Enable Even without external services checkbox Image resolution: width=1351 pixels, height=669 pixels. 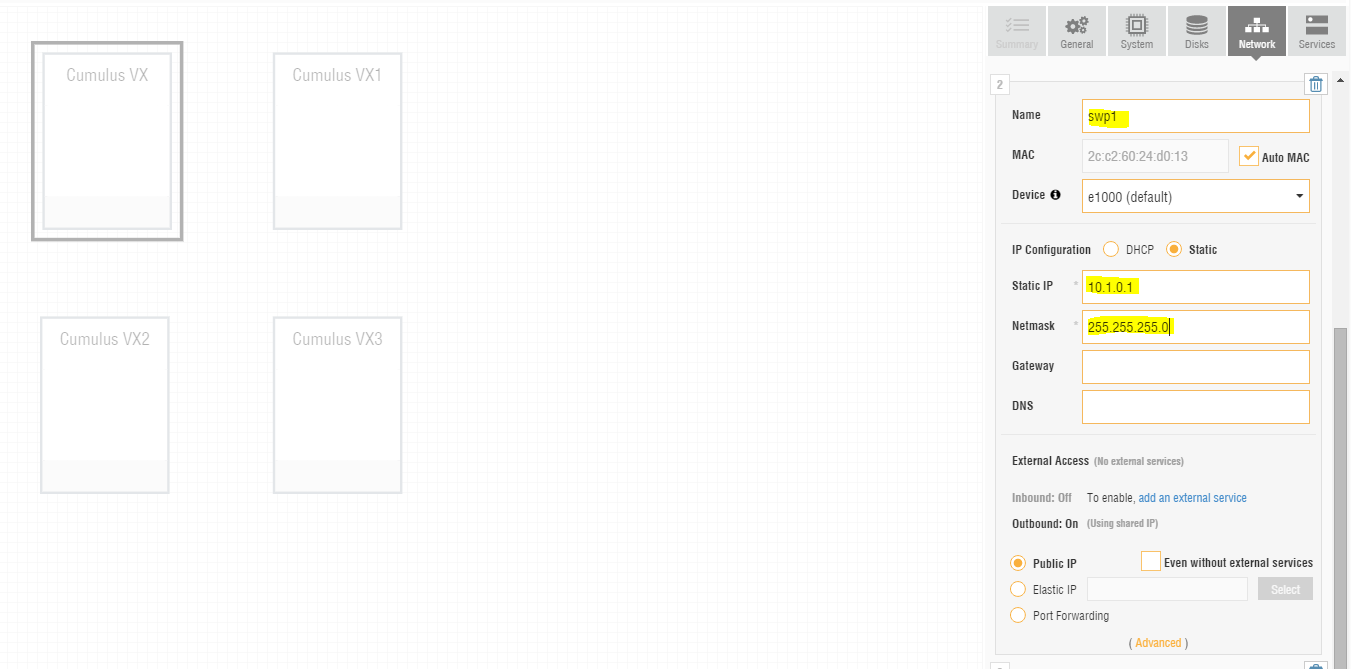pyautogui.click(x=1150, y=561)
